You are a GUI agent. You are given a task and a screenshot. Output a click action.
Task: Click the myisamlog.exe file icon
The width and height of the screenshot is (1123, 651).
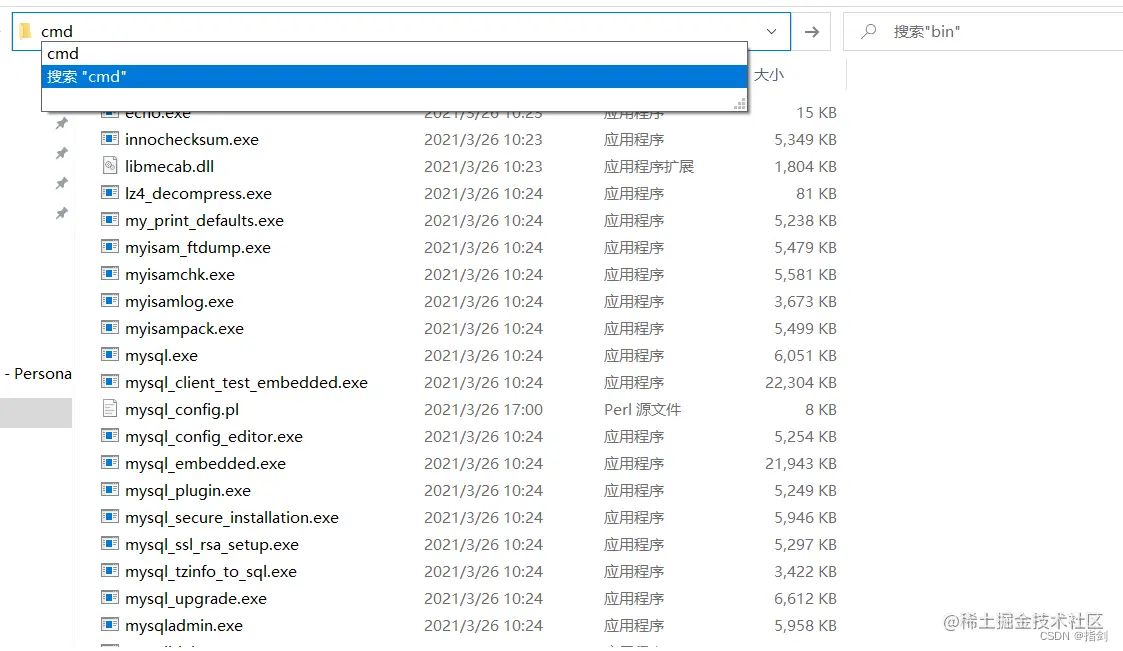pos(110,300)
